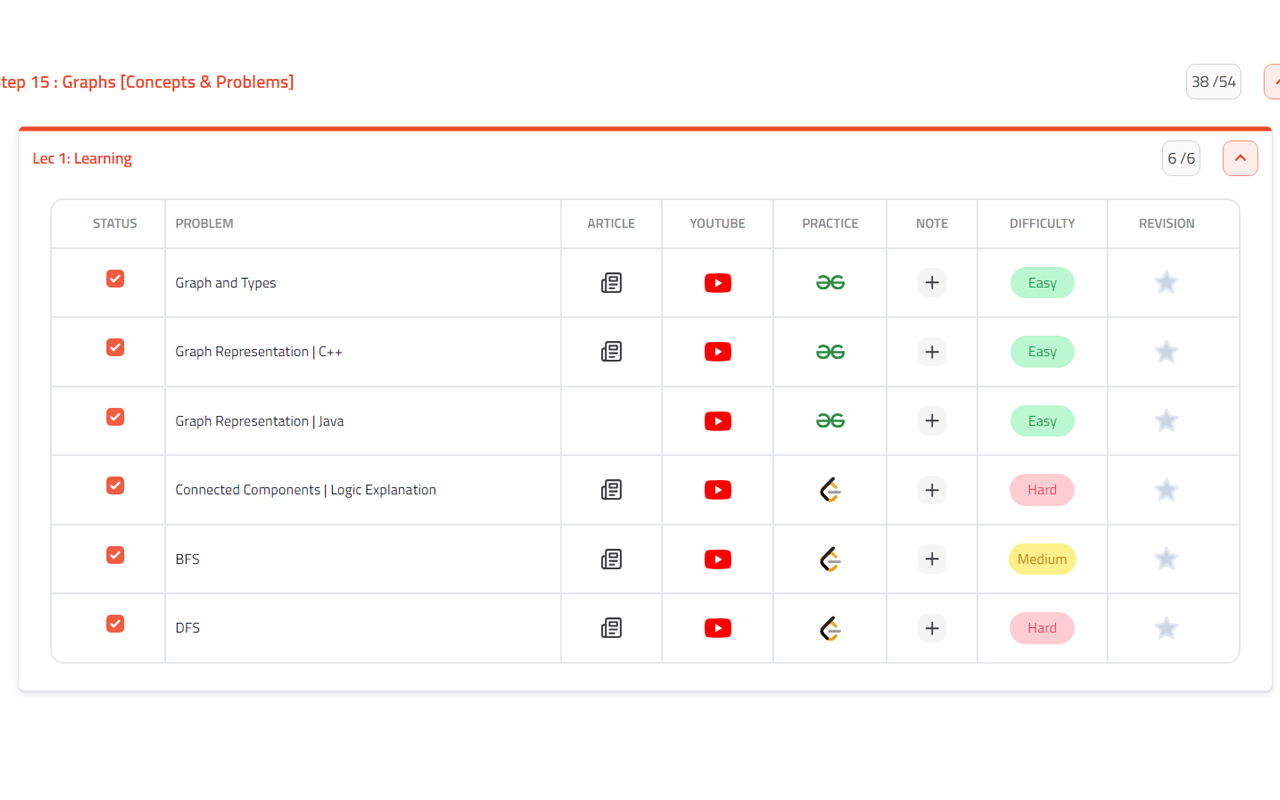
Task: Click the Hard badge for Connected Components
Action: (x=1042, y=490)
